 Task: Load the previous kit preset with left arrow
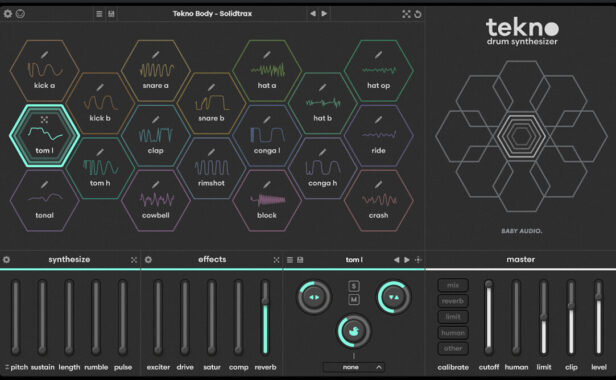(x=313, y=14)
